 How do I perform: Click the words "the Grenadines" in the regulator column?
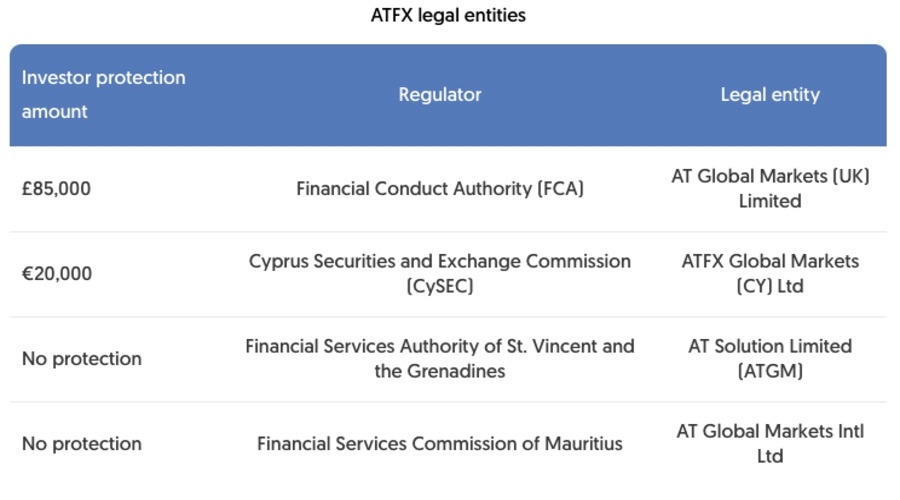click(x=440, y=372)
